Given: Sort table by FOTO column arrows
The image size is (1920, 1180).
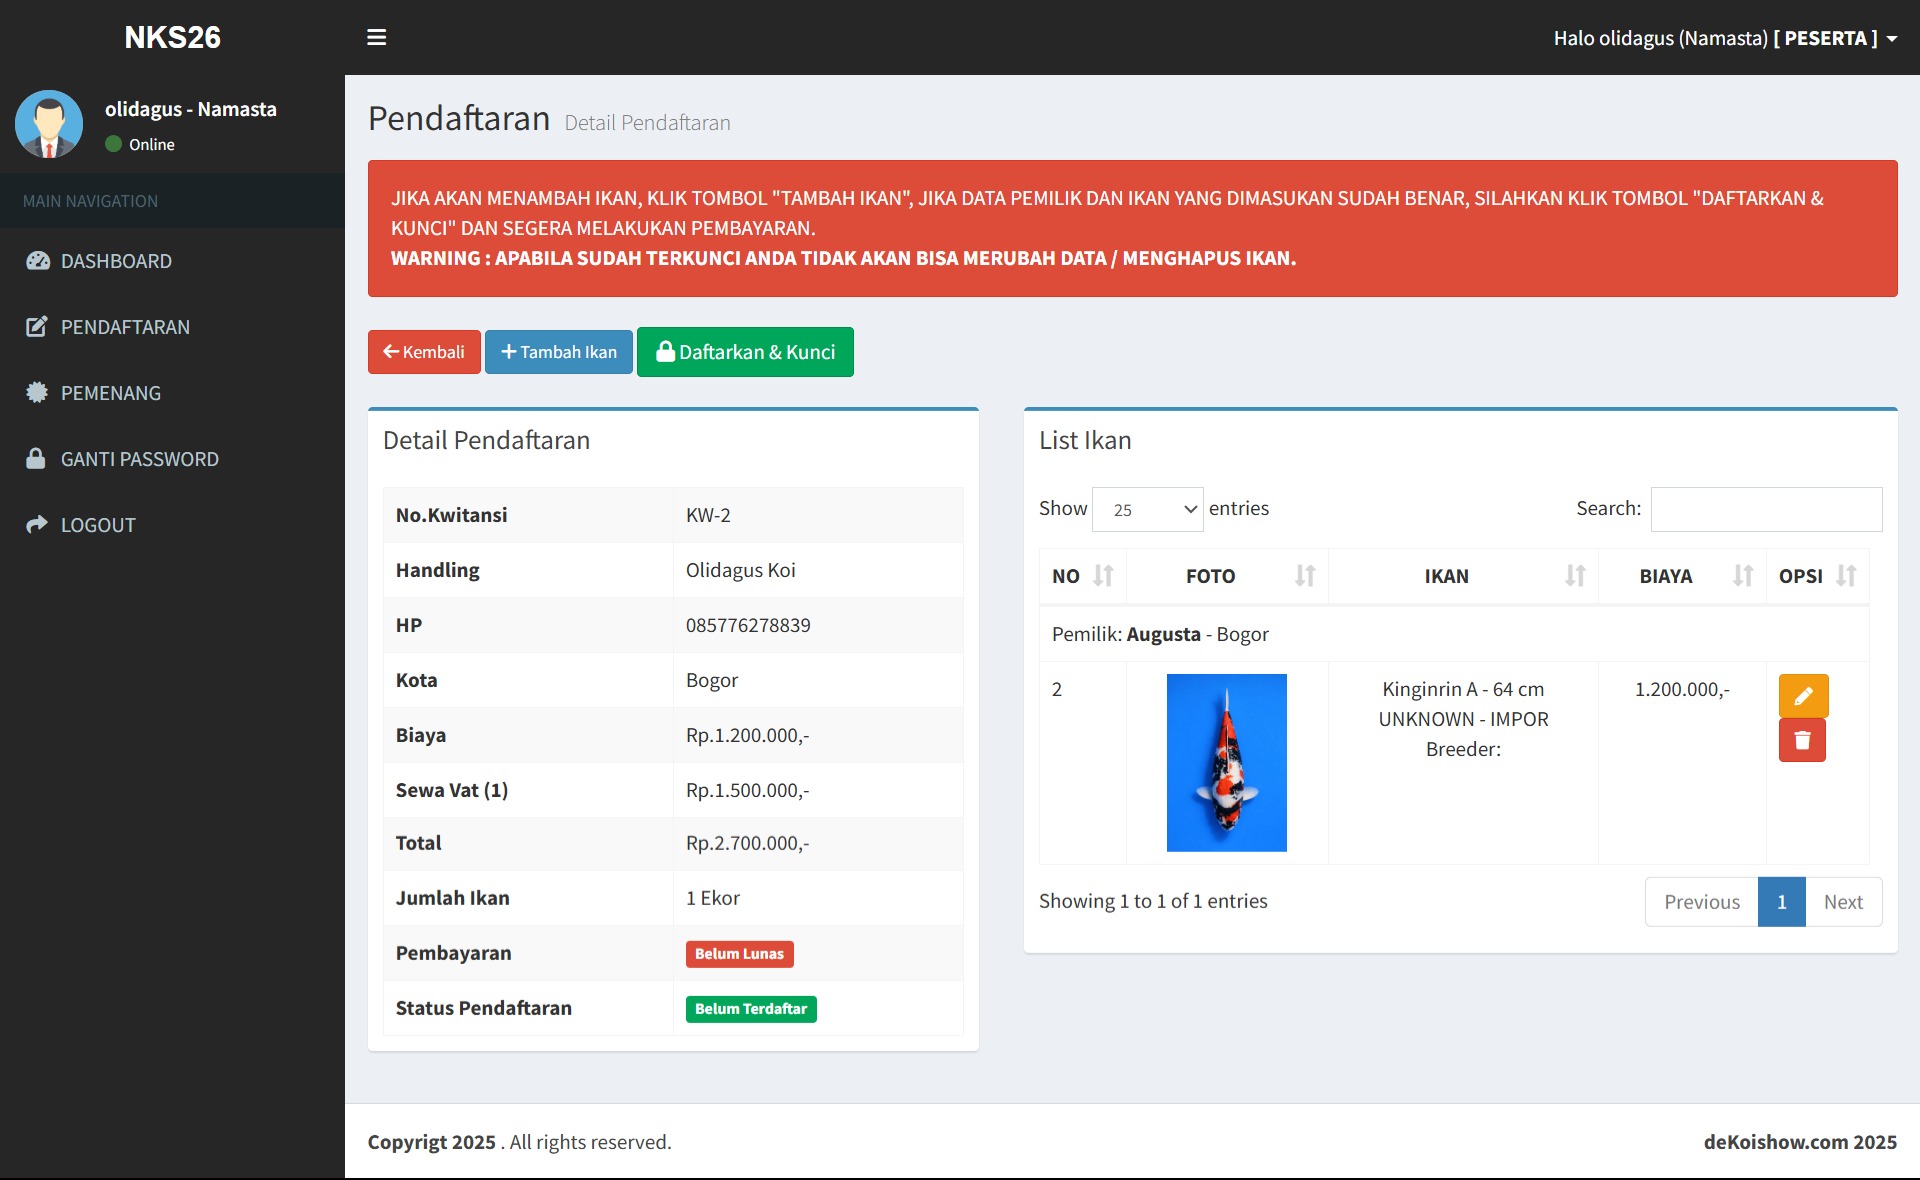Looking at the screenshot, I should point(1304,576).
